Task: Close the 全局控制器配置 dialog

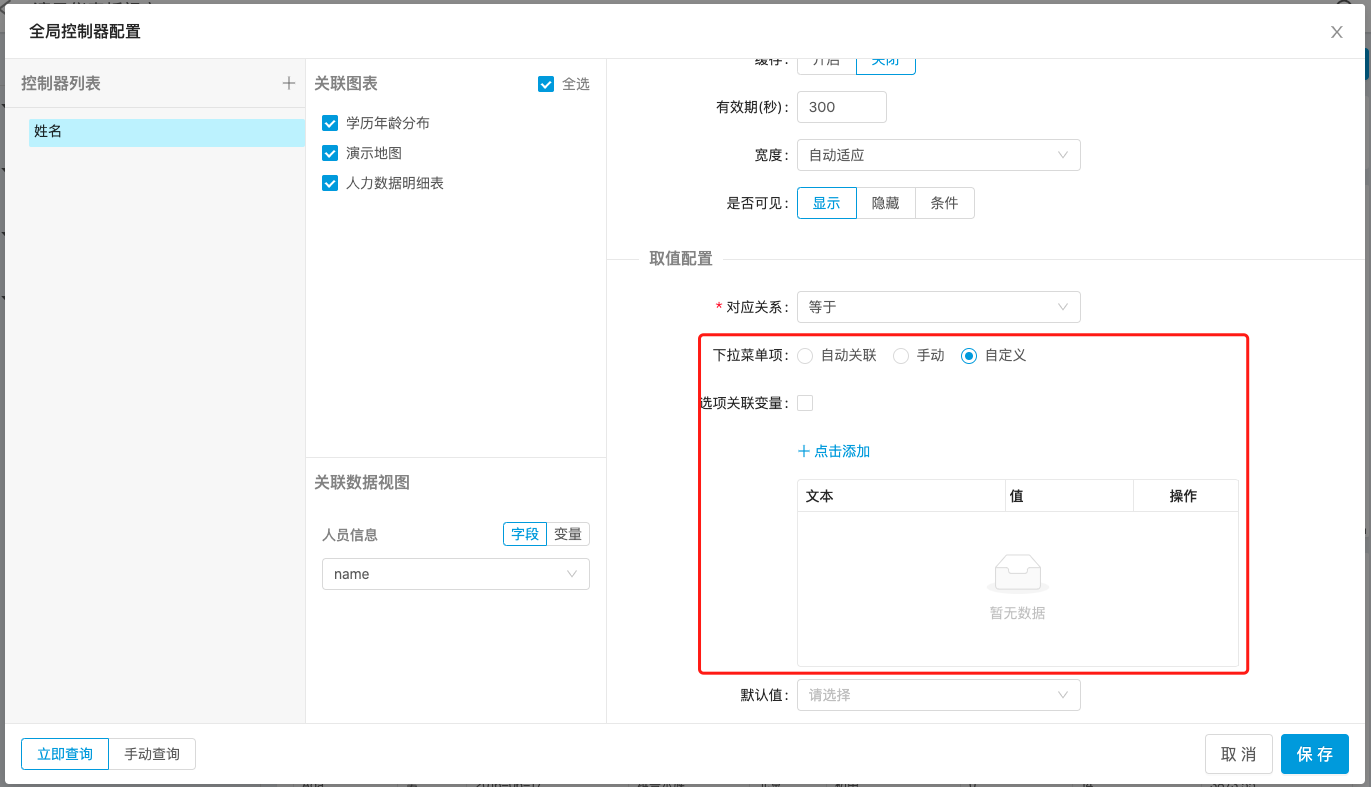Action: (1336, 32)
